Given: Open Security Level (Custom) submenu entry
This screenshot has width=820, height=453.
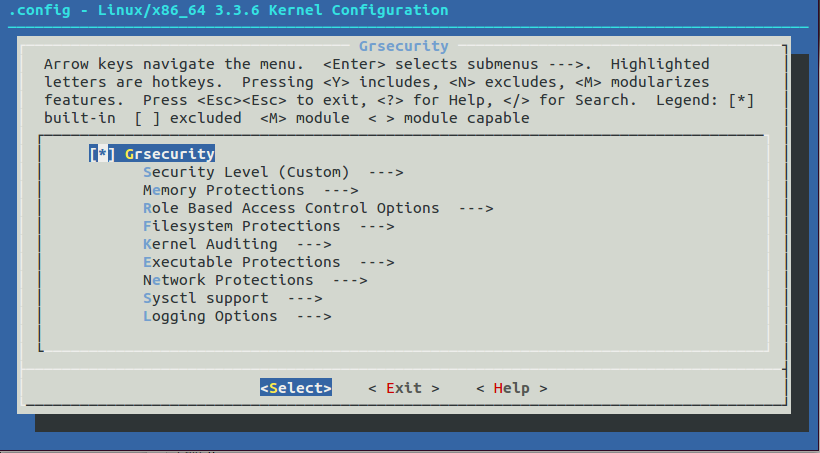Looking at the screenshot, I should click(x=246, y=172).
